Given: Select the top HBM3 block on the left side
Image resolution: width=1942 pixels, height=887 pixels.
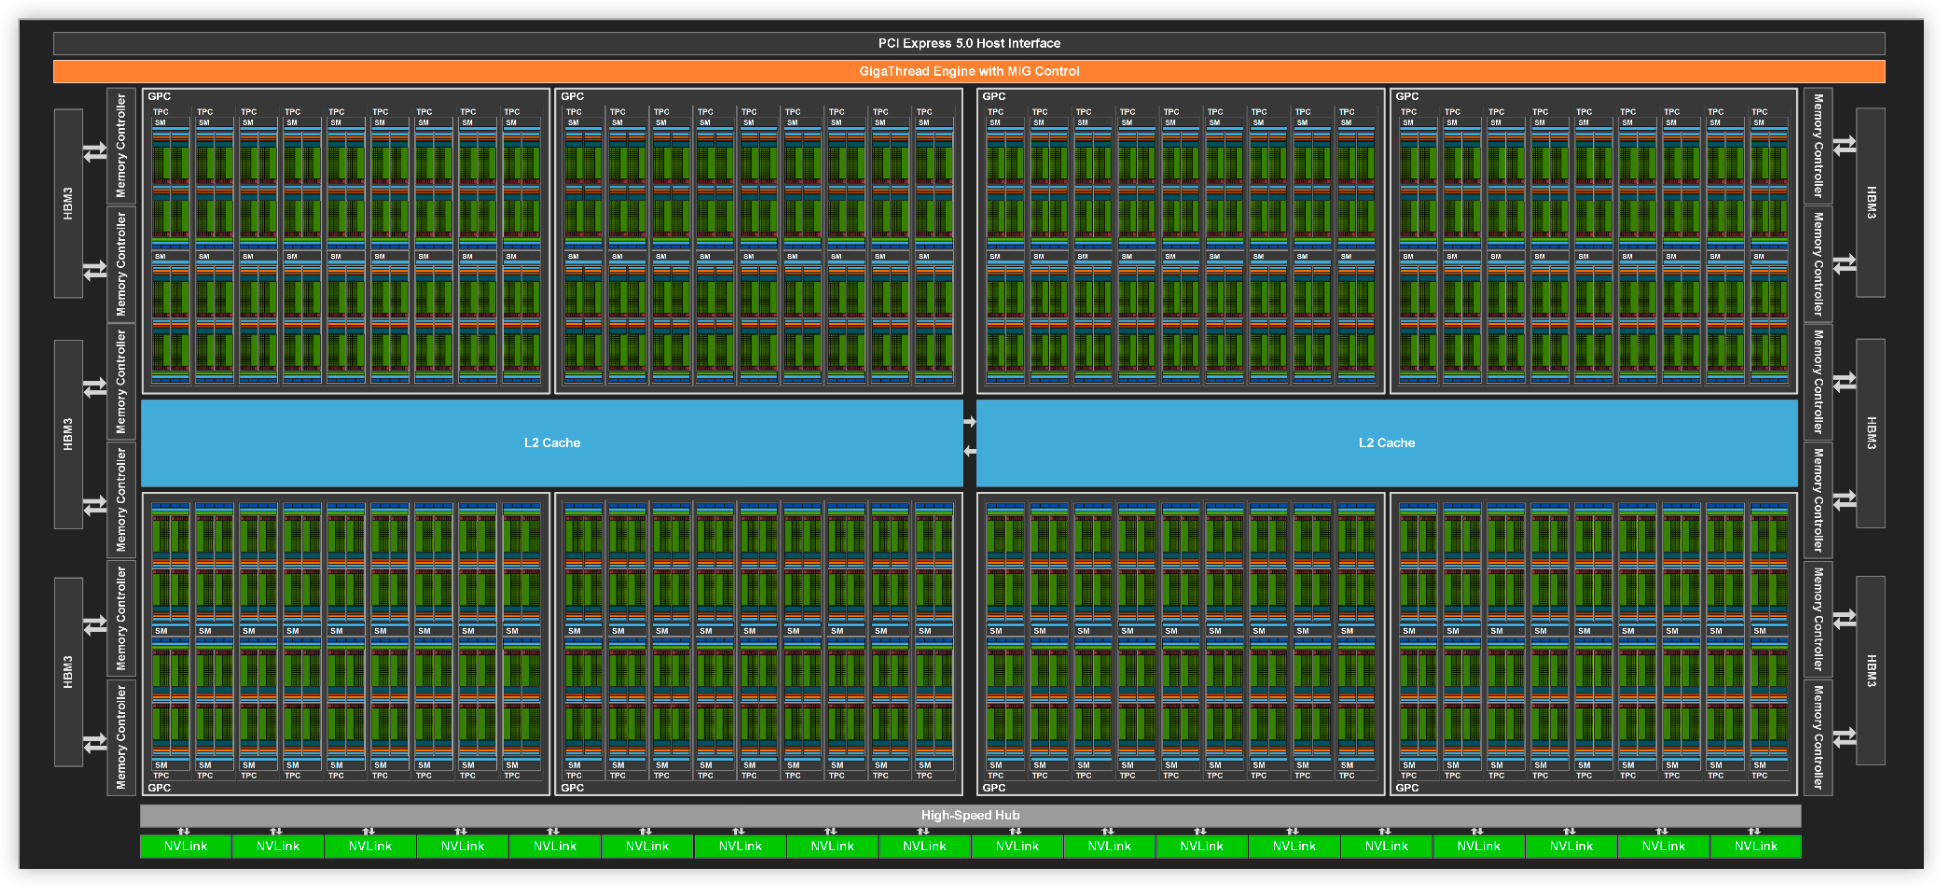Looking at the screenshot, I should click(68, 203).
